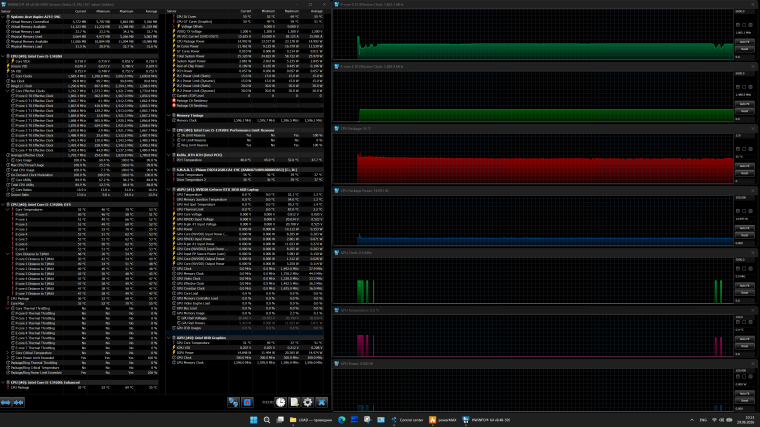Click the expand-all sensors arrows icon
The image size is (760, 427).
pos(6,402)
